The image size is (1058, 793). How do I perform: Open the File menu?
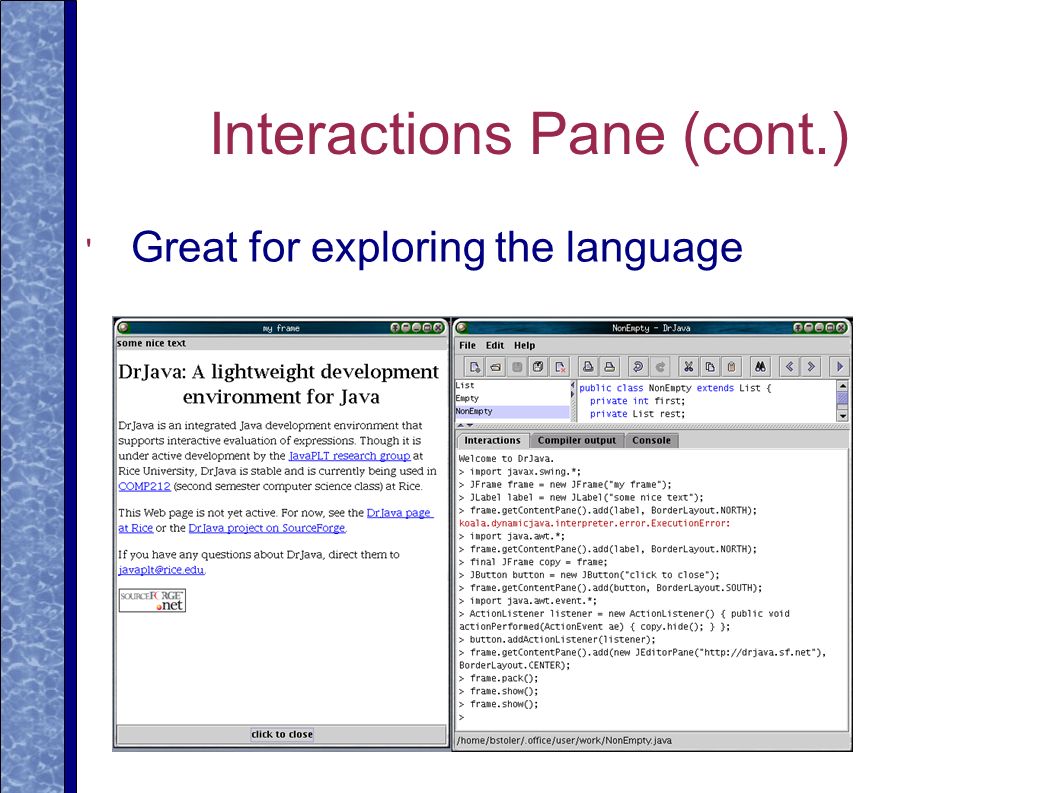click(x=467, y=345)
